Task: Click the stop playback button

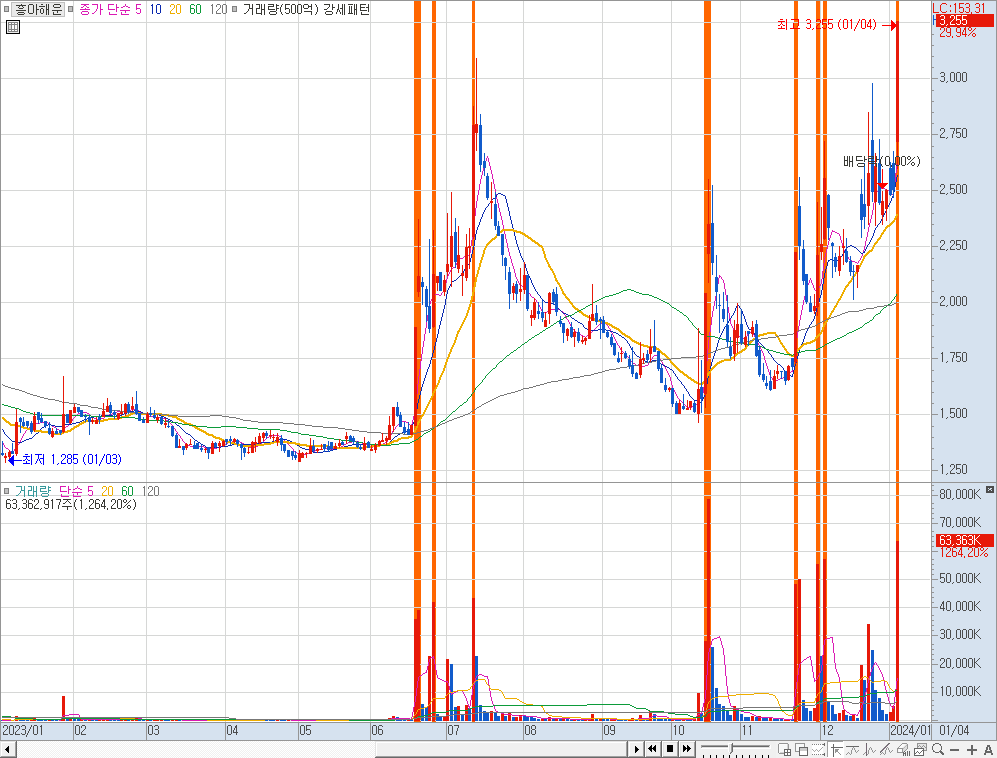Action: (670, 748)
